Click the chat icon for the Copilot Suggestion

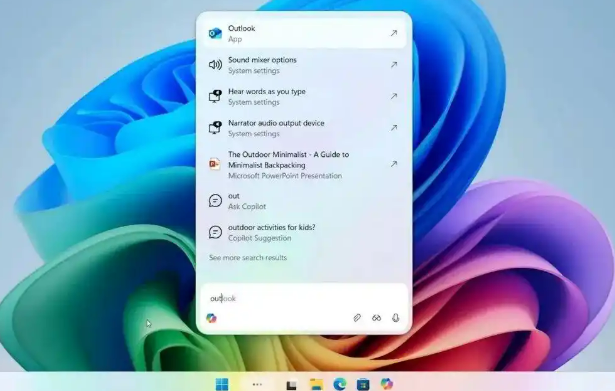(x=215, y=232)
